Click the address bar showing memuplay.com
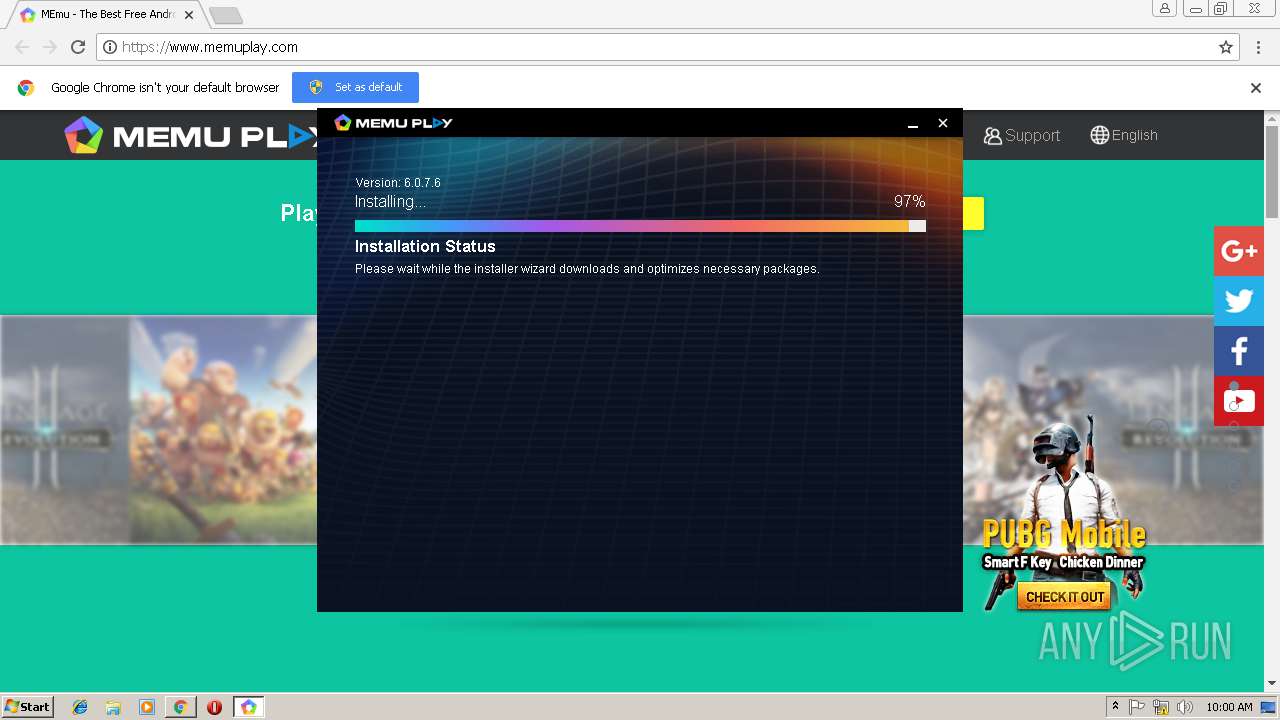 click(668, 47)
